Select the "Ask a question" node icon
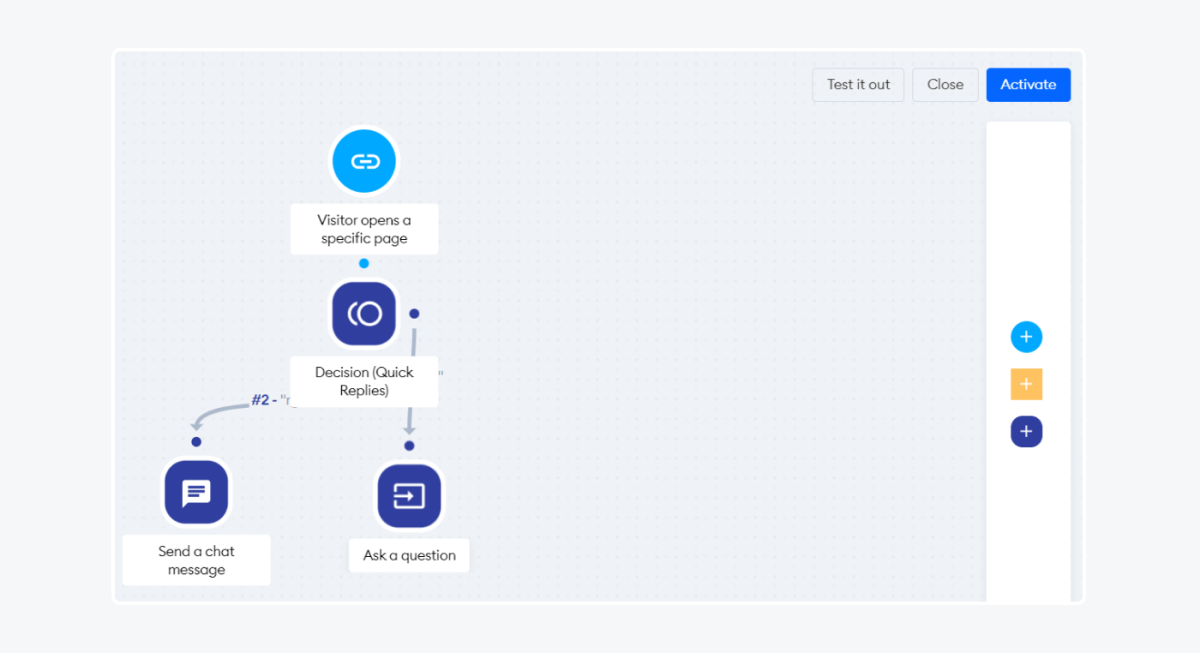The image size is (1200, 653). click(409, 495)
